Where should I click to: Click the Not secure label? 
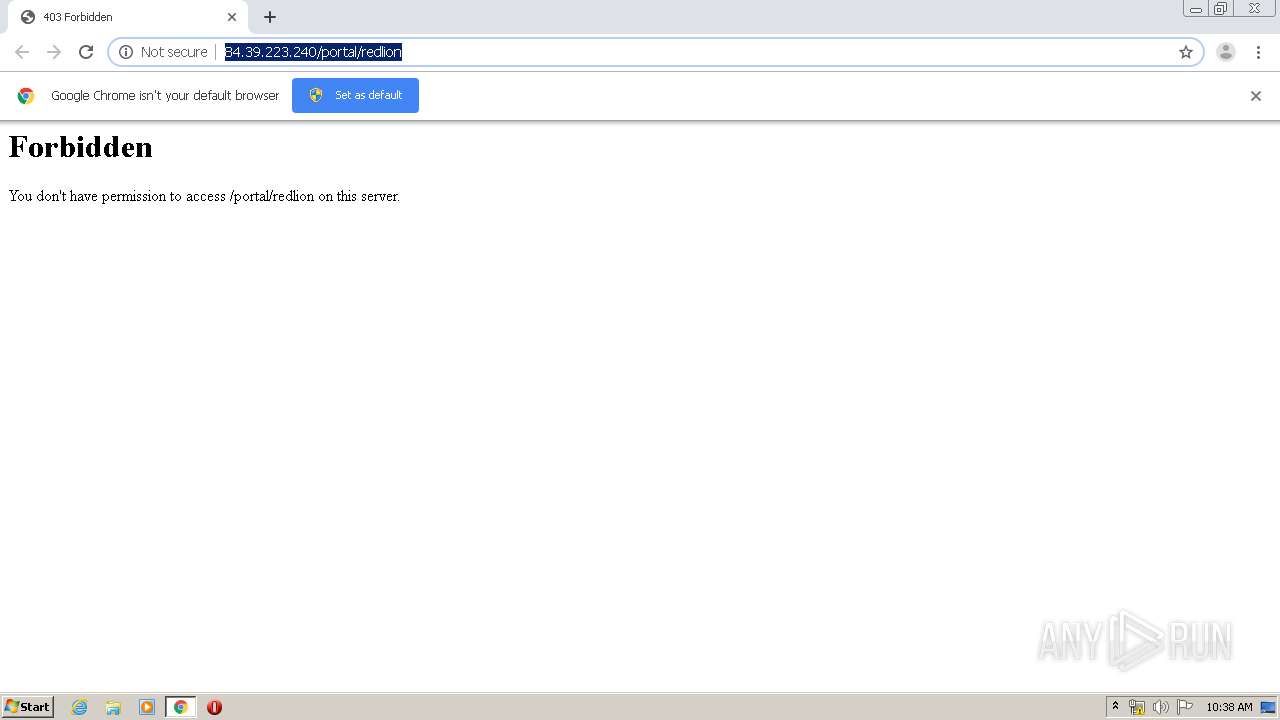[174, 52]
